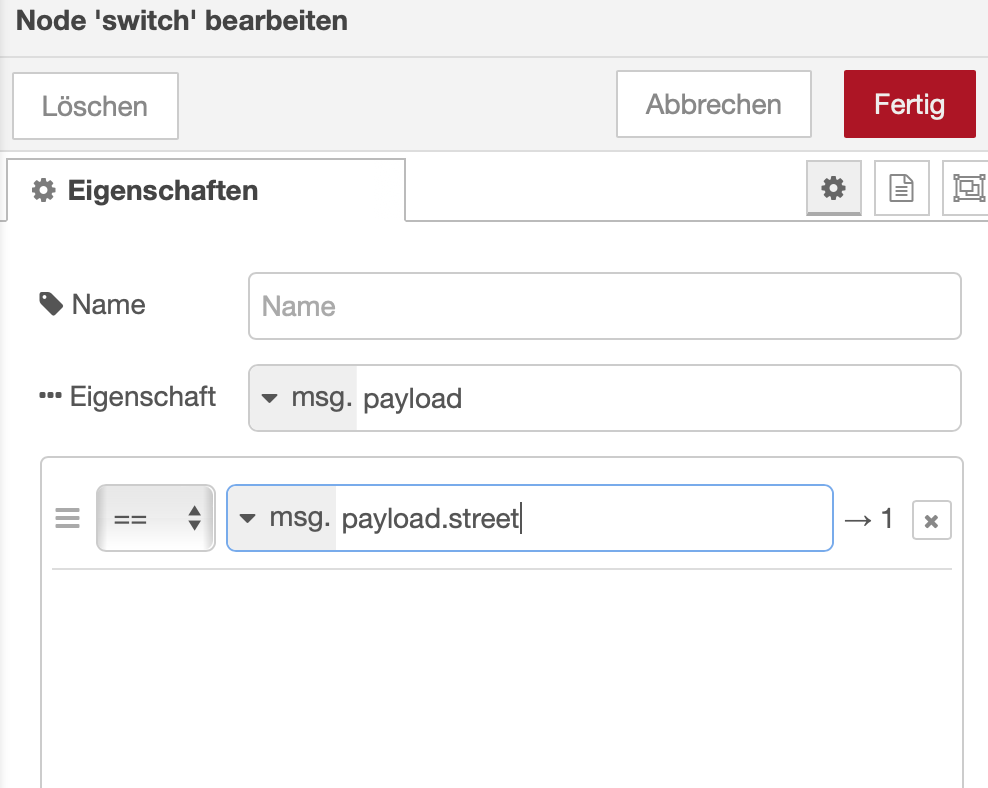Click the Löschen button
Image resolution: width=988 pixels, height=788 pixels.
[x=95, y=106]
